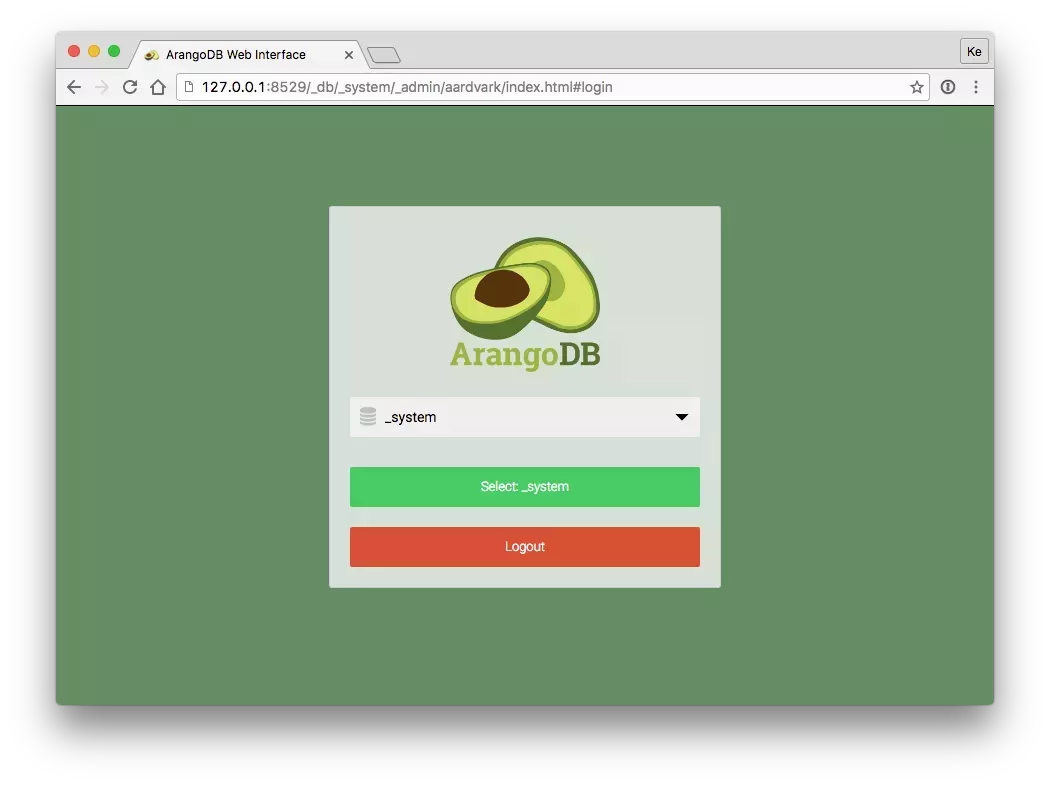Click the database stack icon beside _system
1050x785 pixels.
(368, 417)
